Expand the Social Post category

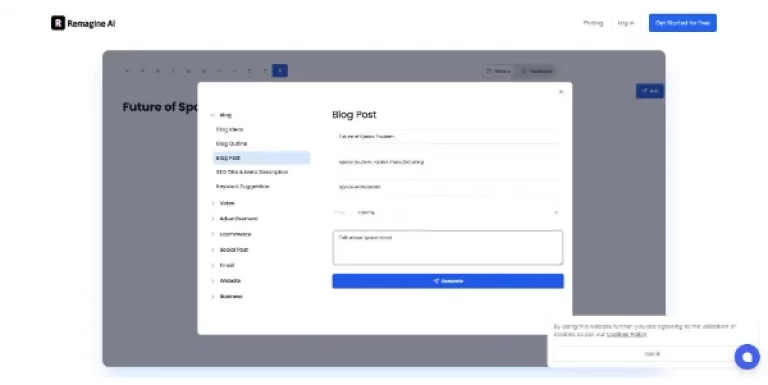[230, 250]
